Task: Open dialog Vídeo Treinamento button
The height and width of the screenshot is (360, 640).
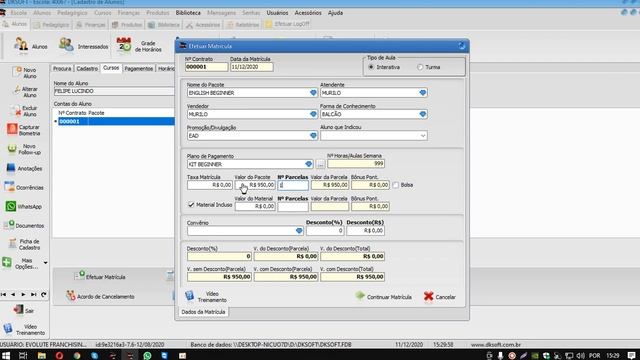Action: [x=206, y=296]
